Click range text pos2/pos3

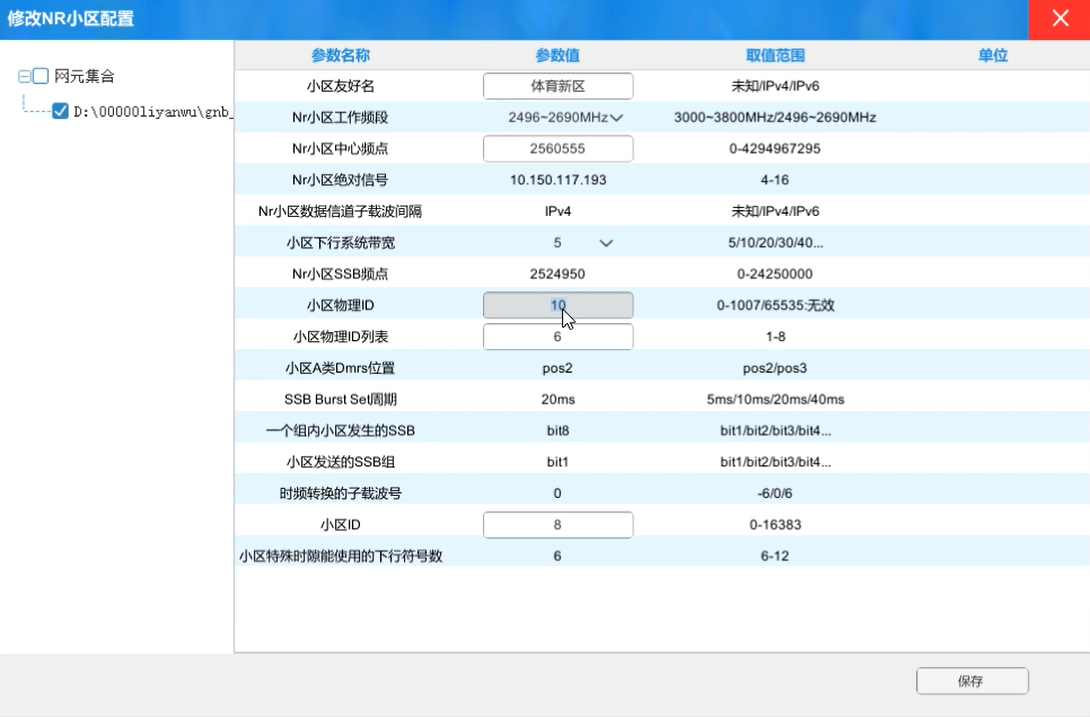(775, 368)
